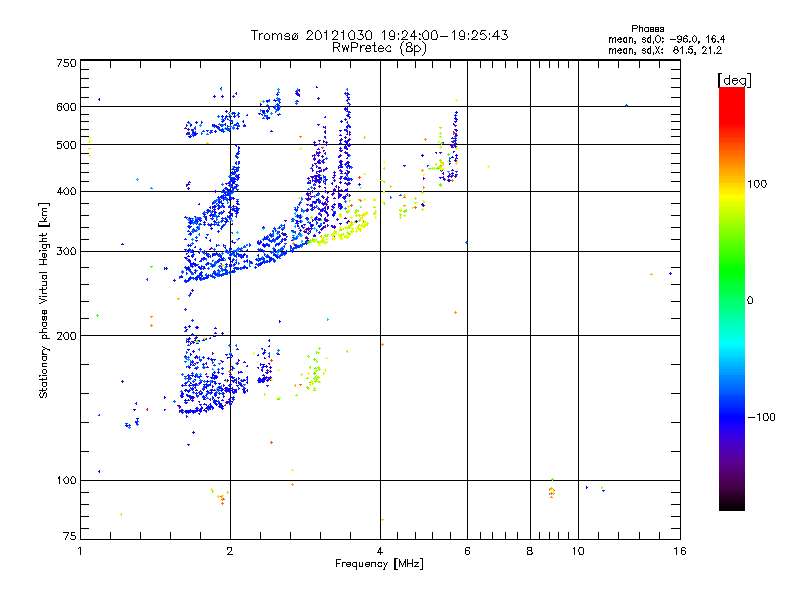Click the '200' y-axis tick label
800x600 pixels.
(66, 336)
